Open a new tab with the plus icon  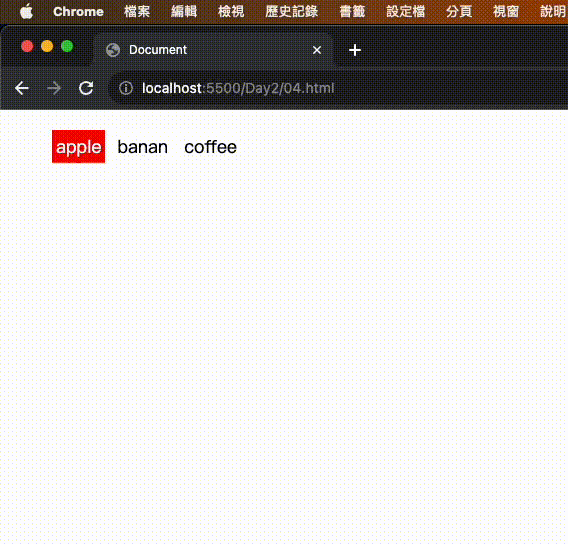point(355,50)
